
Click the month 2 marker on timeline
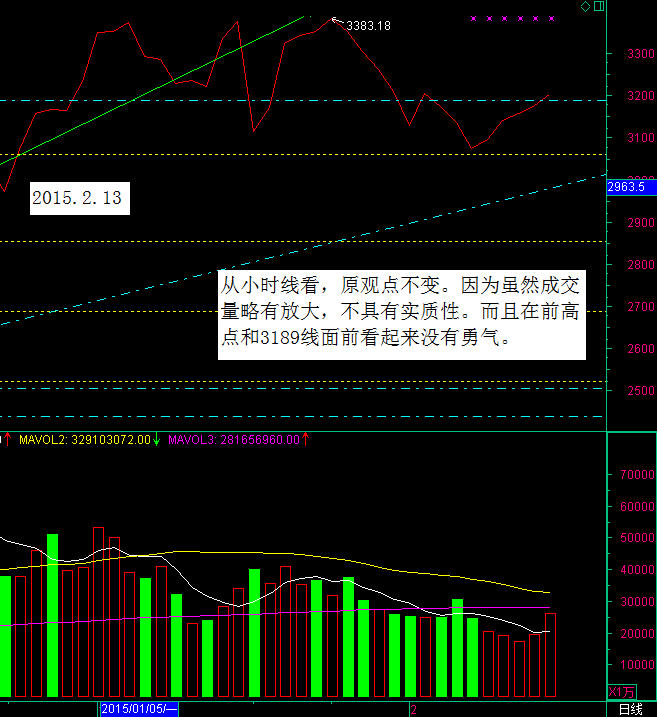[x=412, y=708]
